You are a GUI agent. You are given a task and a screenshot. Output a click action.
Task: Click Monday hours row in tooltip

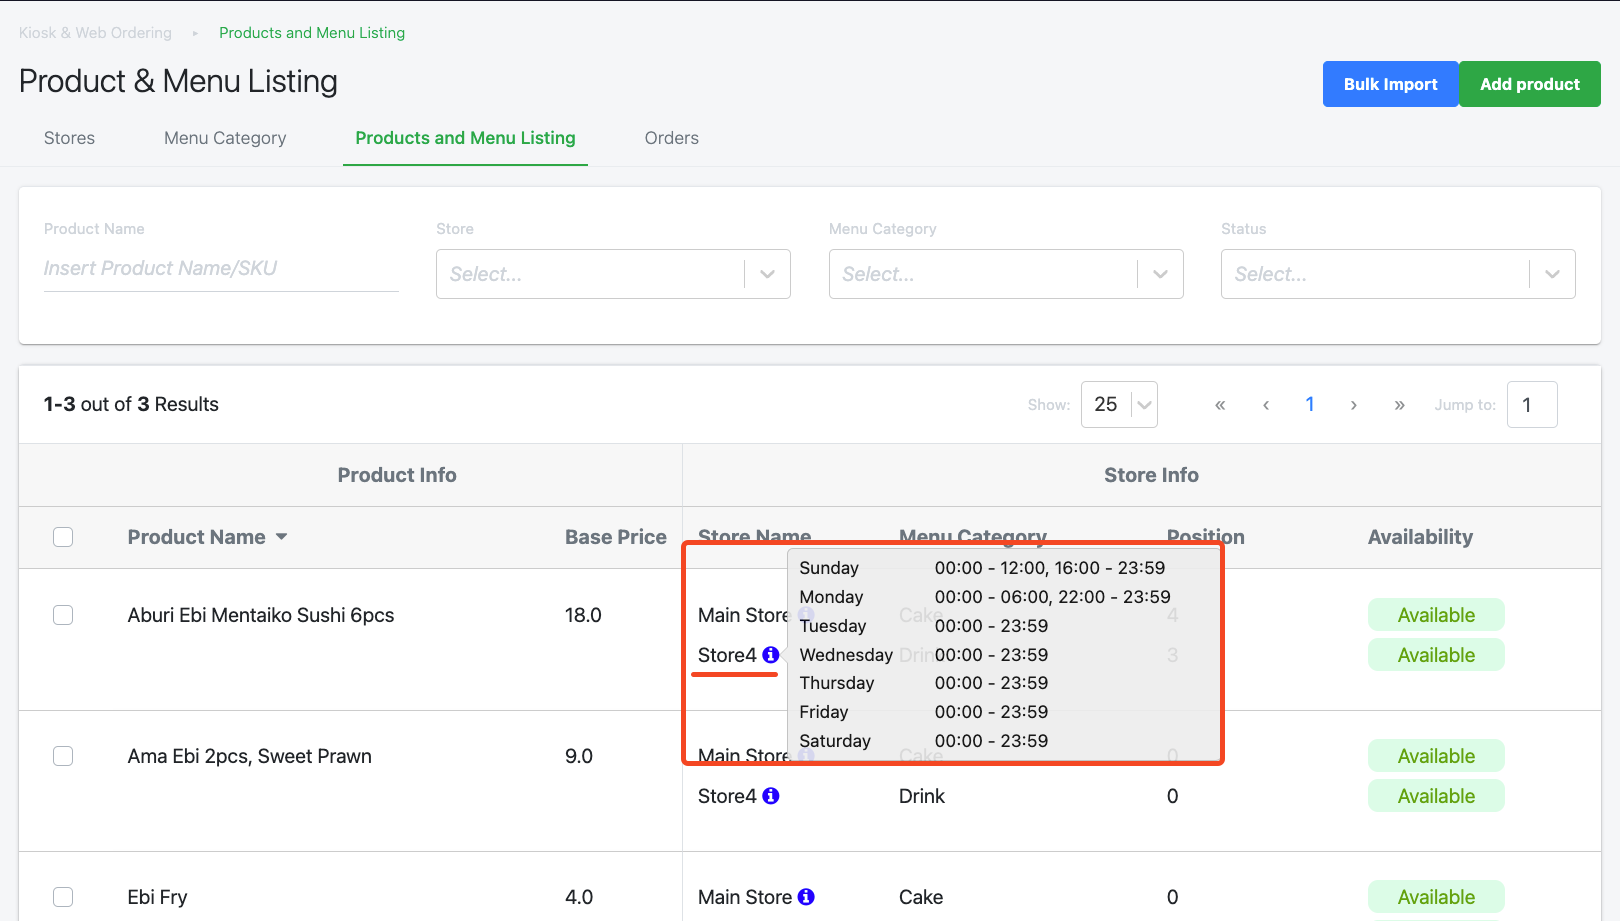point(985,597)
